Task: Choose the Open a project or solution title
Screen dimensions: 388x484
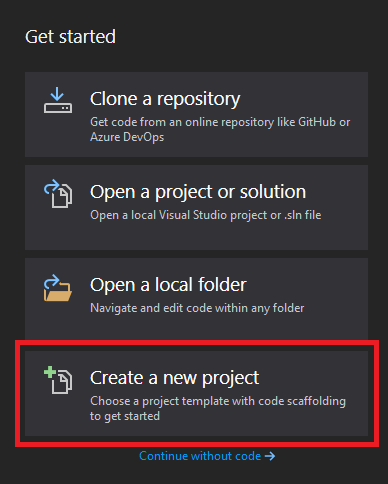Action: [x=198, y=192]
